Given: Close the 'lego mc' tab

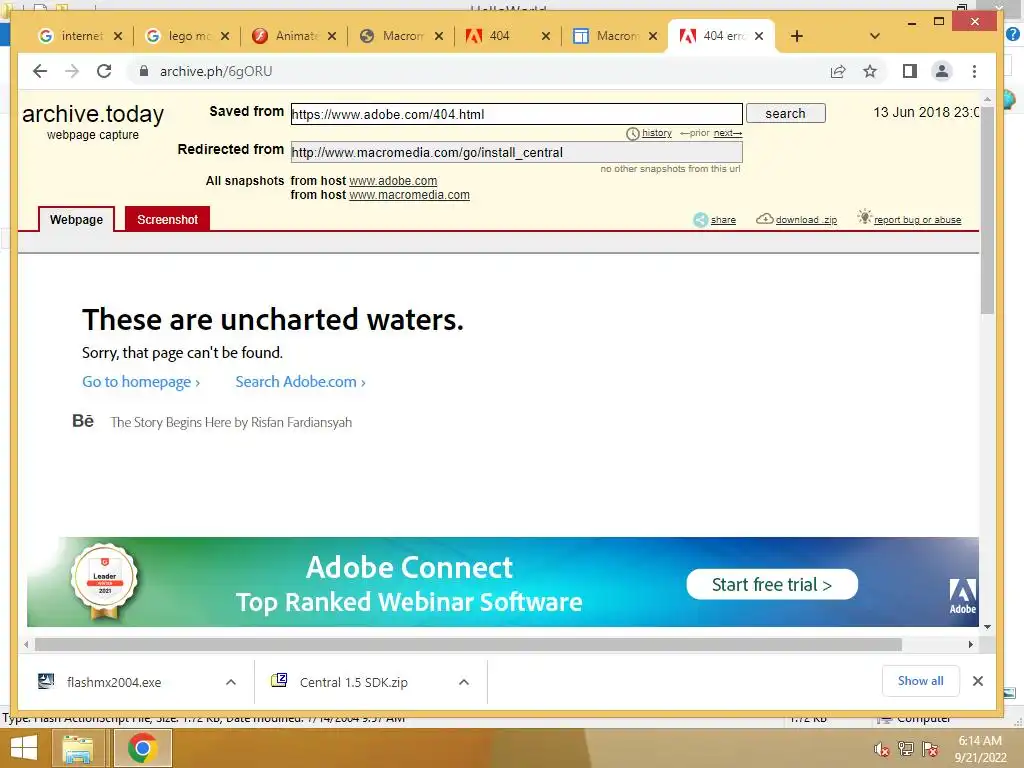Looking at the screenshot, I should coord(225,36).
